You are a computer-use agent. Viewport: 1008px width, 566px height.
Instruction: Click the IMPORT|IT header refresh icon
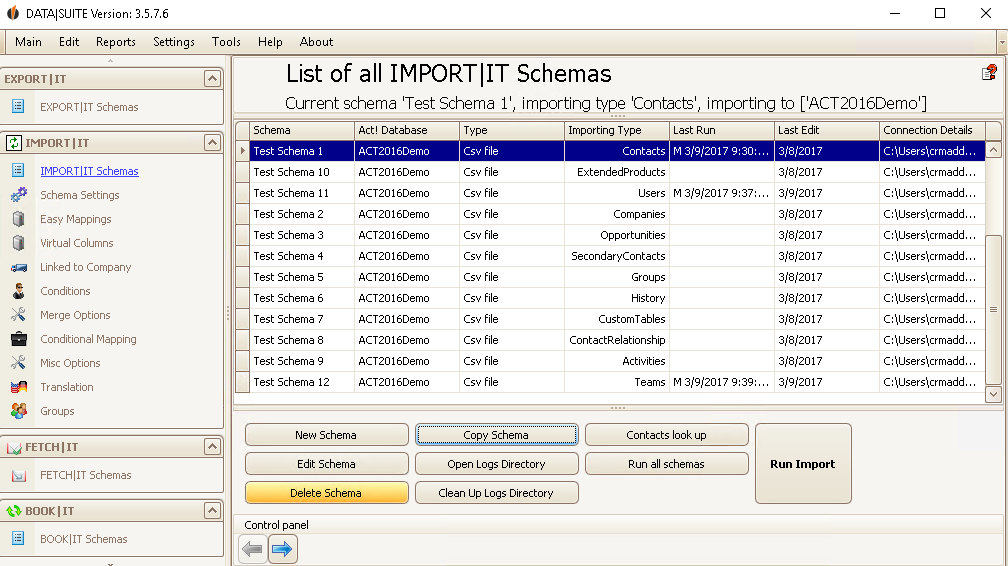tap(14, 143)
